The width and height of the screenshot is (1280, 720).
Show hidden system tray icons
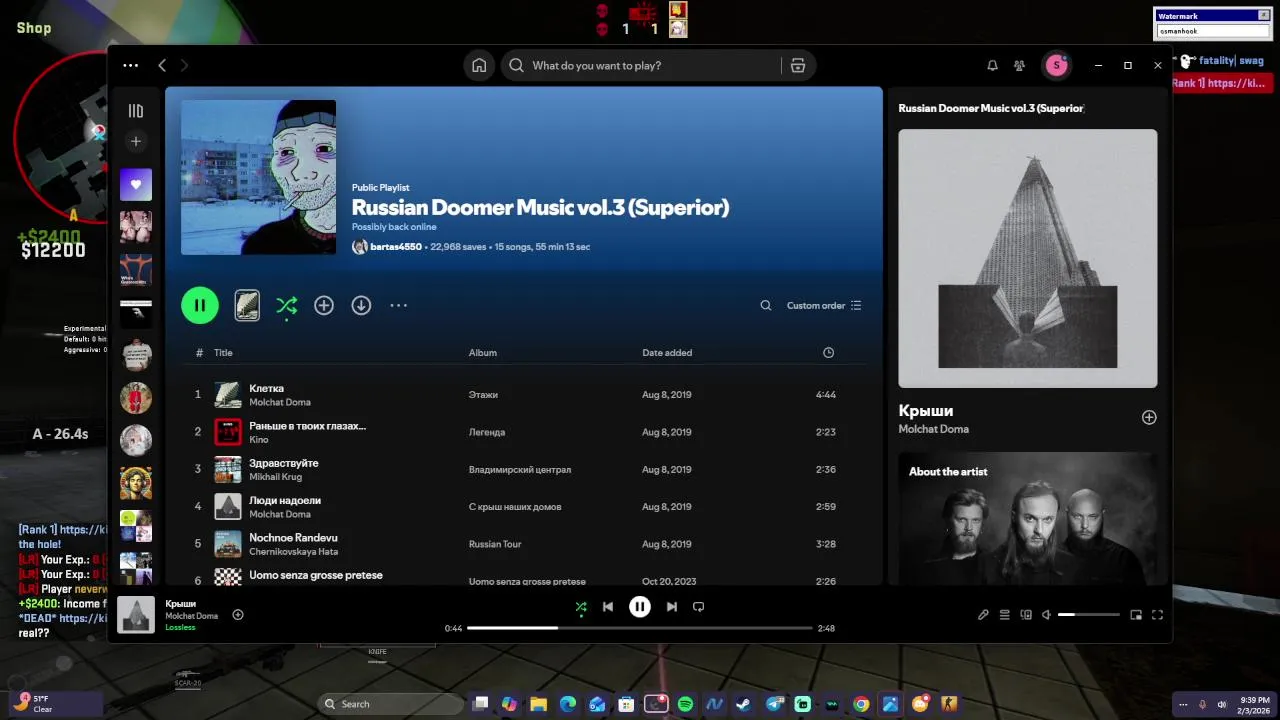pyautogui.click(x=1183, y=704)
